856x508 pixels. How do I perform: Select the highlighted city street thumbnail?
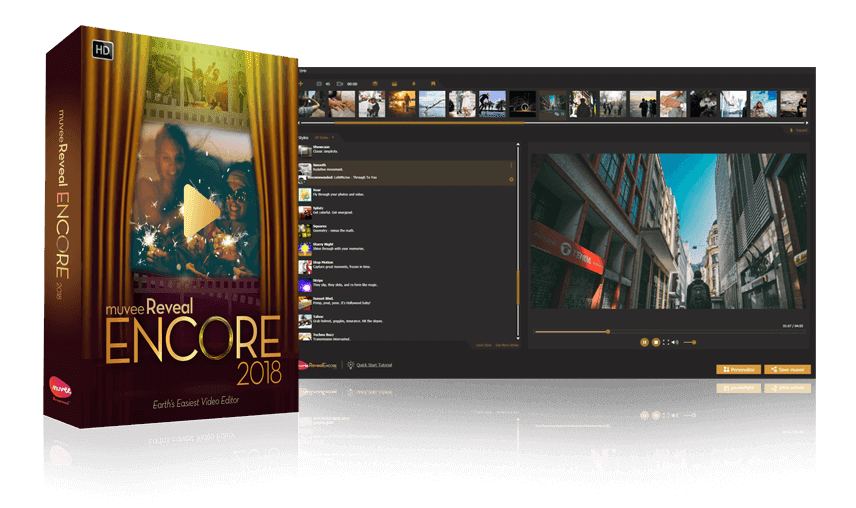coord(552,104)
